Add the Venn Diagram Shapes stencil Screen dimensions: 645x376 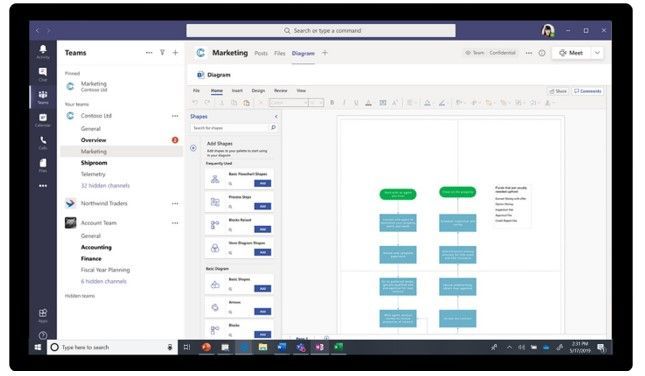(x=262, y=252)
